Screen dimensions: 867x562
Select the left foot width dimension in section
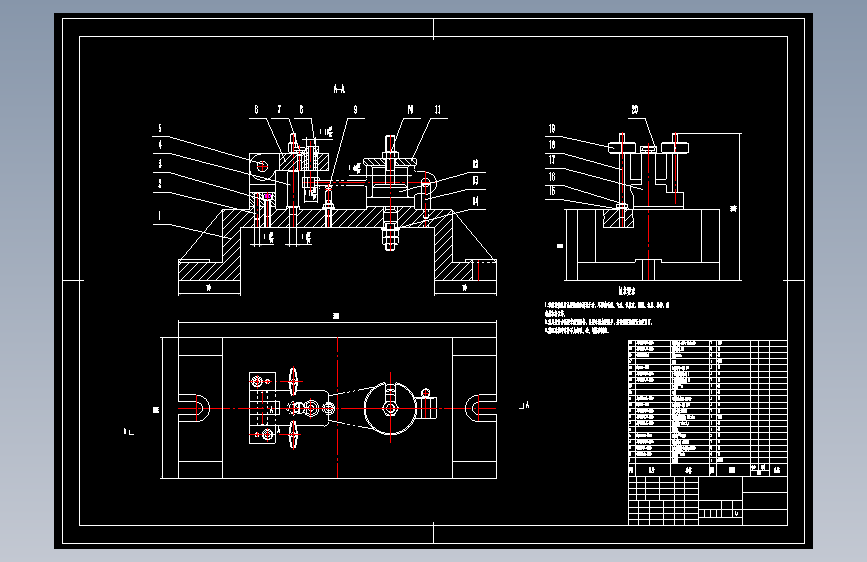click(208, 288)
